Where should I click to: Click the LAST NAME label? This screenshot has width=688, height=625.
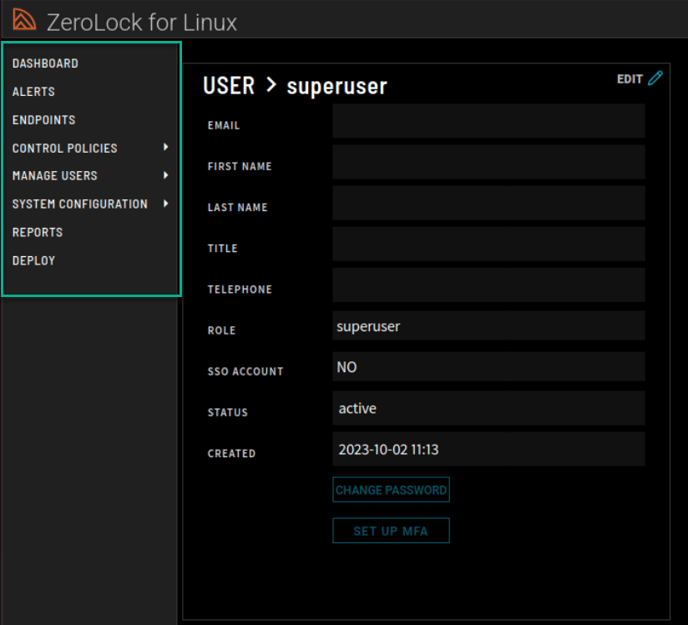point(237,207)
